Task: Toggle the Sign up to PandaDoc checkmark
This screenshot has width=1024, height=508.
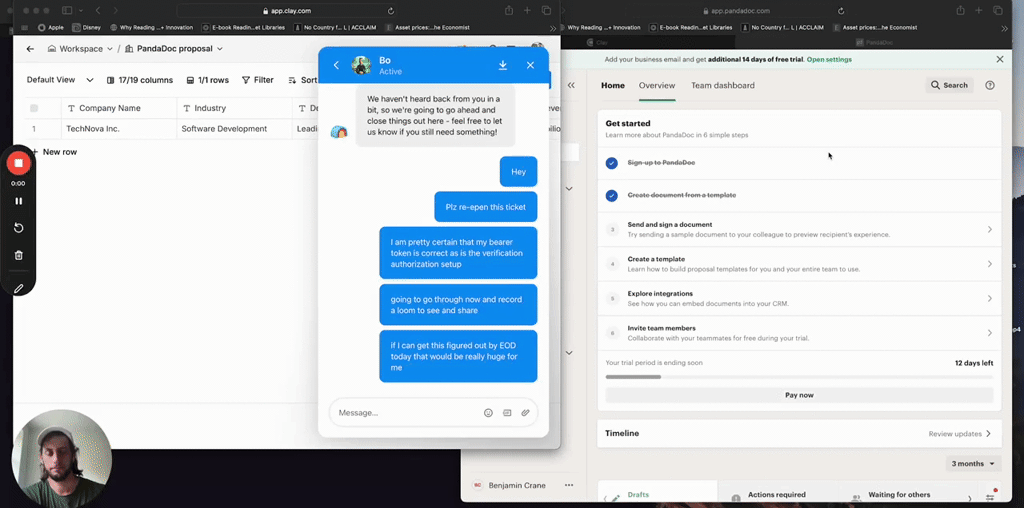Action: coord(612,162)
